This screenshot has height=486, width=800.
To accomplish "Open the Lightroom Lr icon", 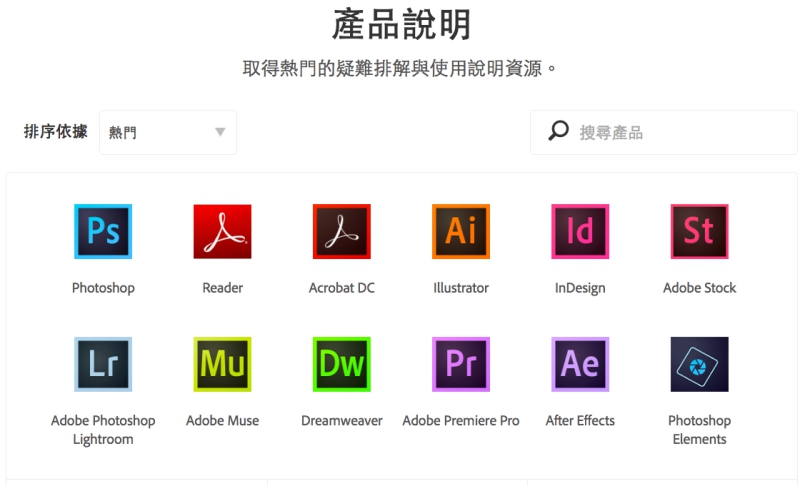I will click(103, 364).
